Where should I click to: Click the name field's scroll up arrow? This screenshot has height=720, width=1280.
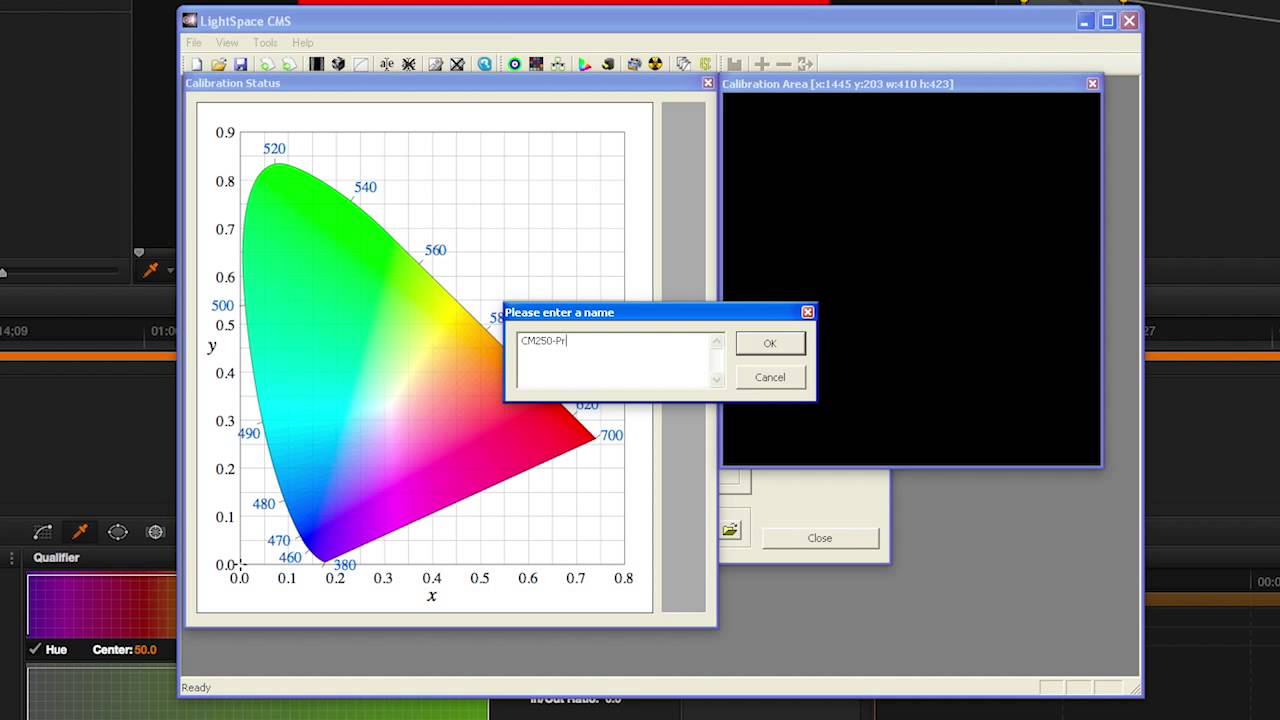click(716, 341)
